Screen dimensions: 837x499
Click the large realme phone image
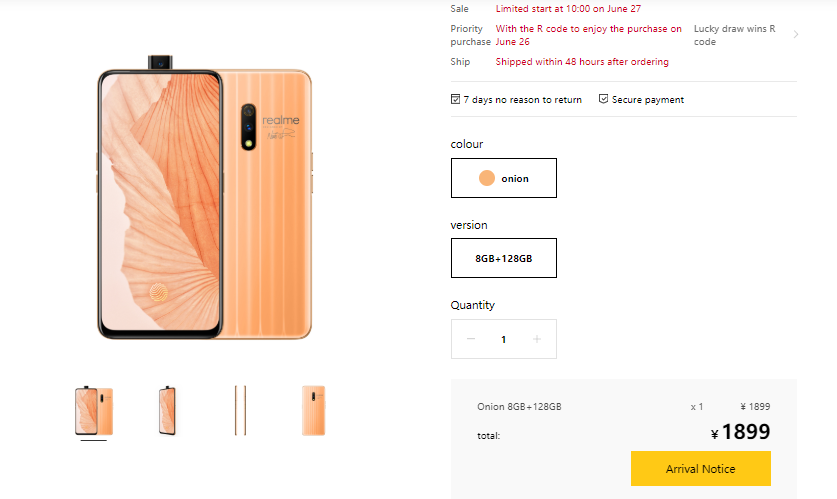[x=207, y=199]
